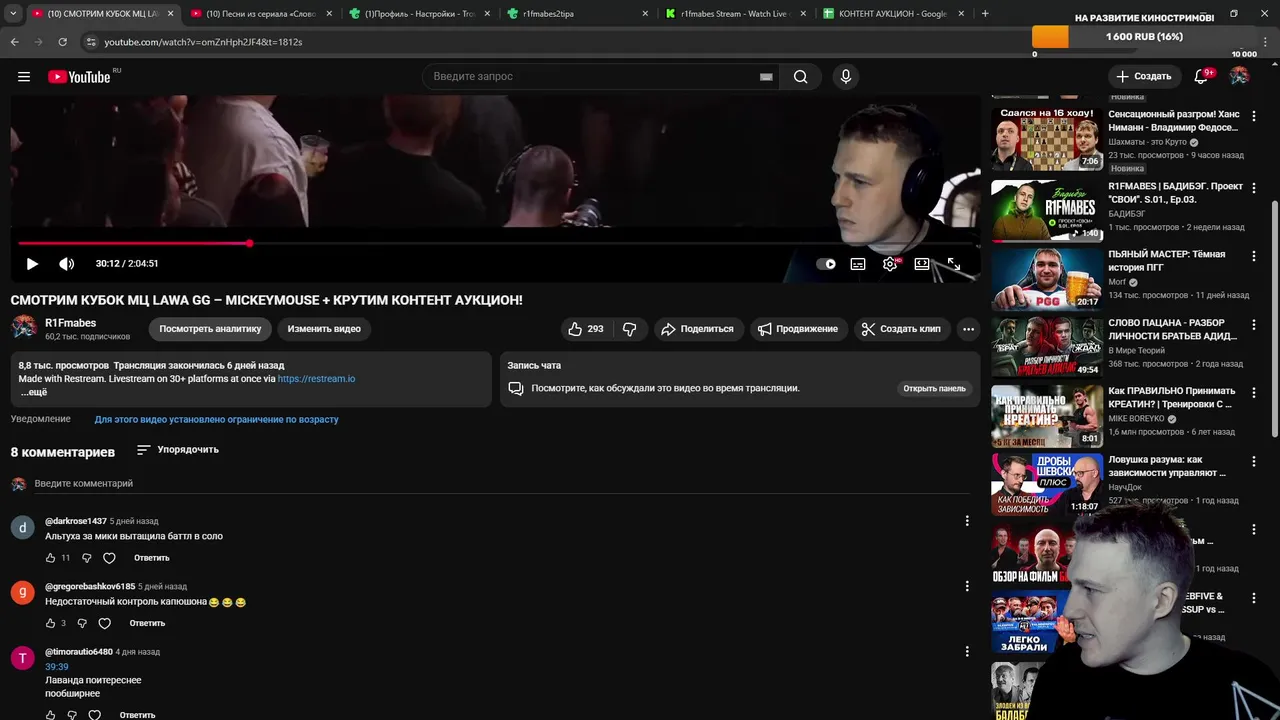Toggle autoplay switch in player

826,264
